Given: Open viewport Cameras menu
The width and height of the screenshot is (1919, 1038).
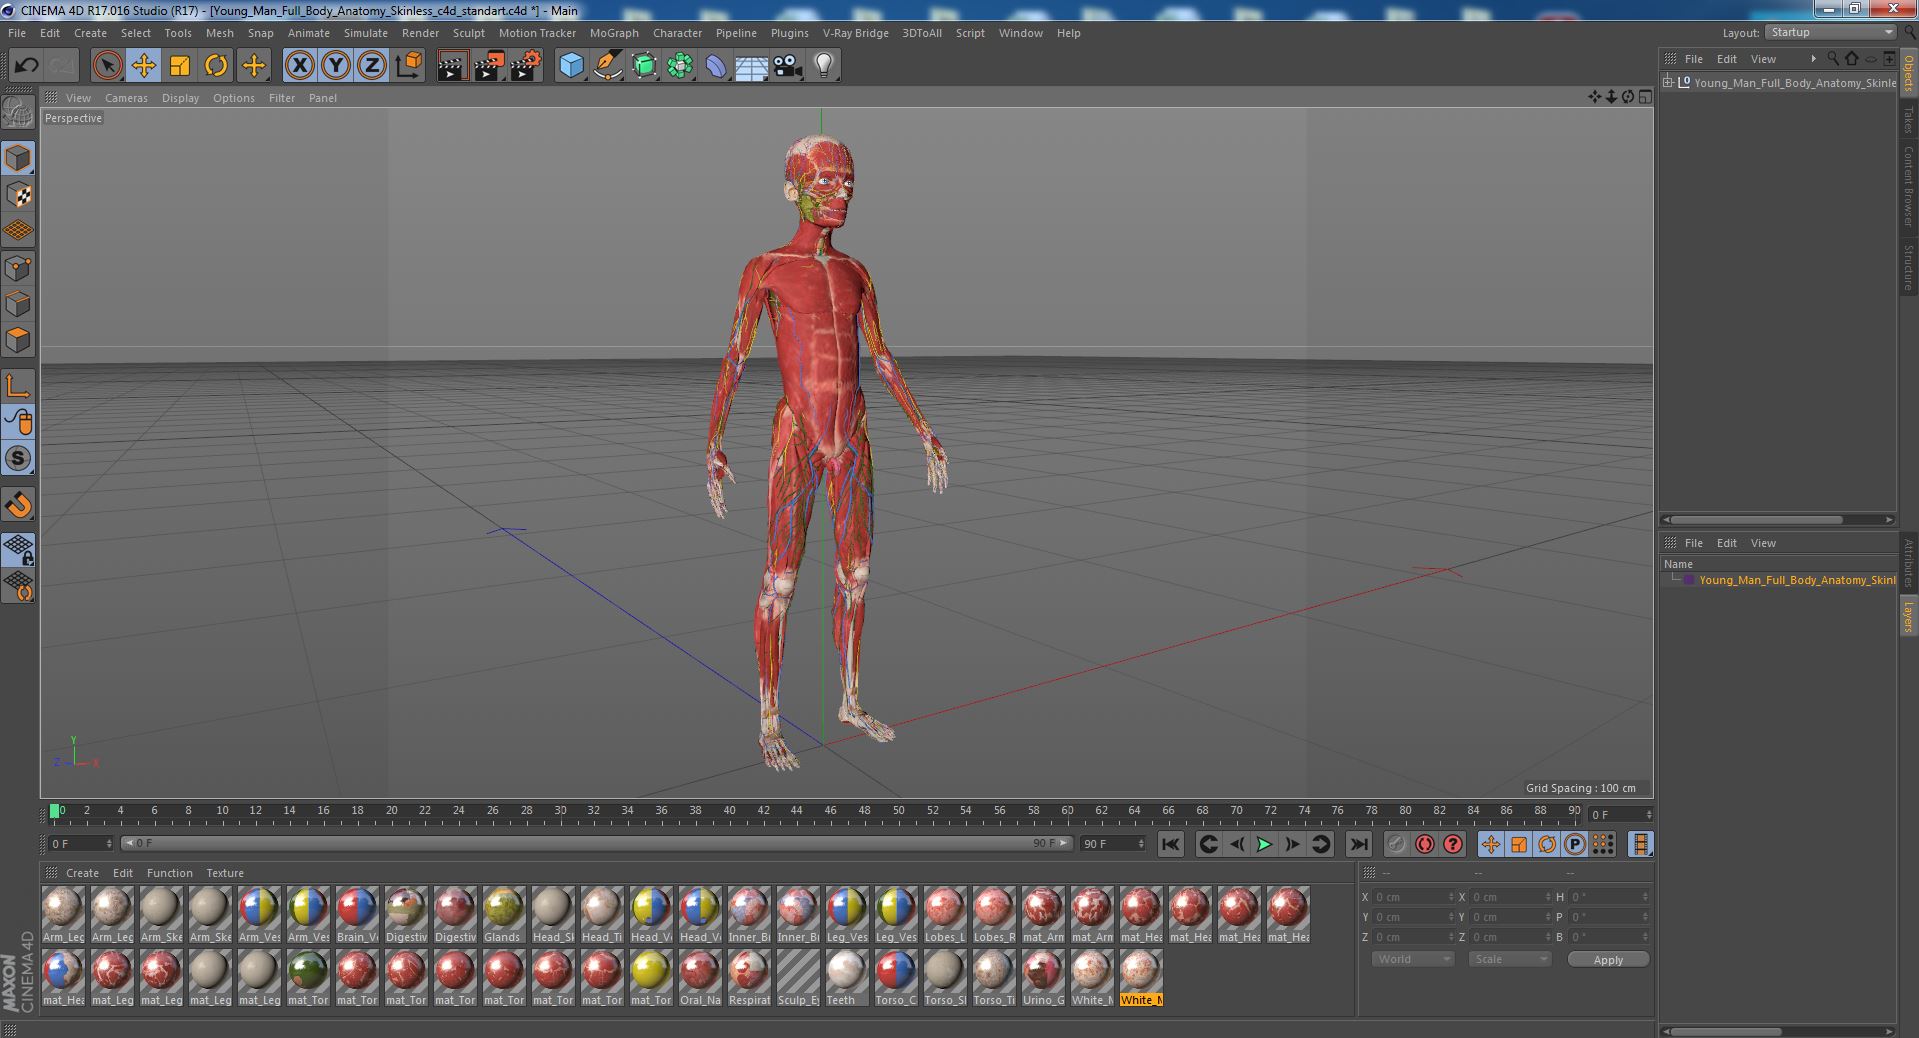Looking at the screenshot, I should click(x=126, y=98).
